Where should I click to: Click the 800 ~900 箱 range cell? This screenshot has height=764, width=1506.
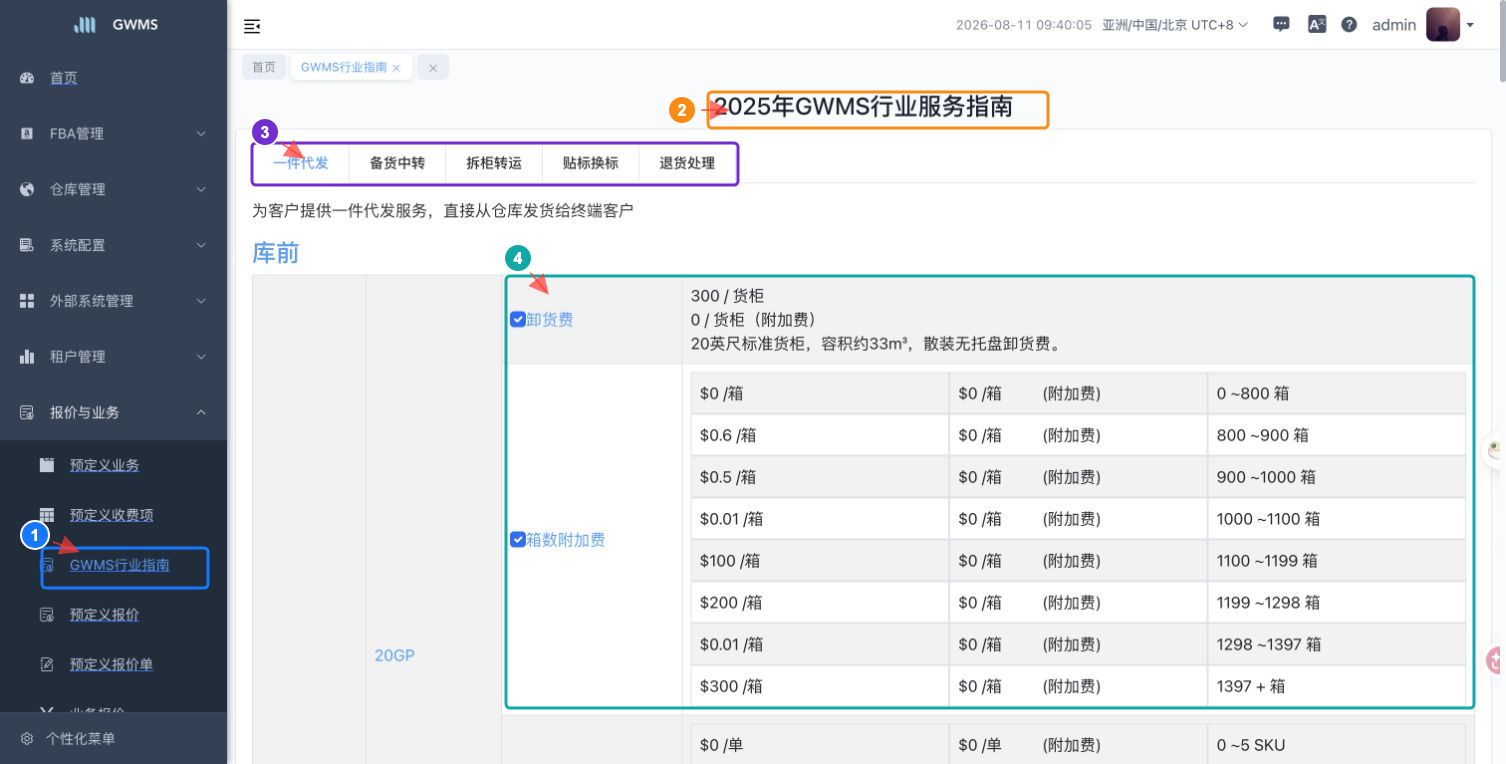pyautogui.click(x=1336, y=435)
